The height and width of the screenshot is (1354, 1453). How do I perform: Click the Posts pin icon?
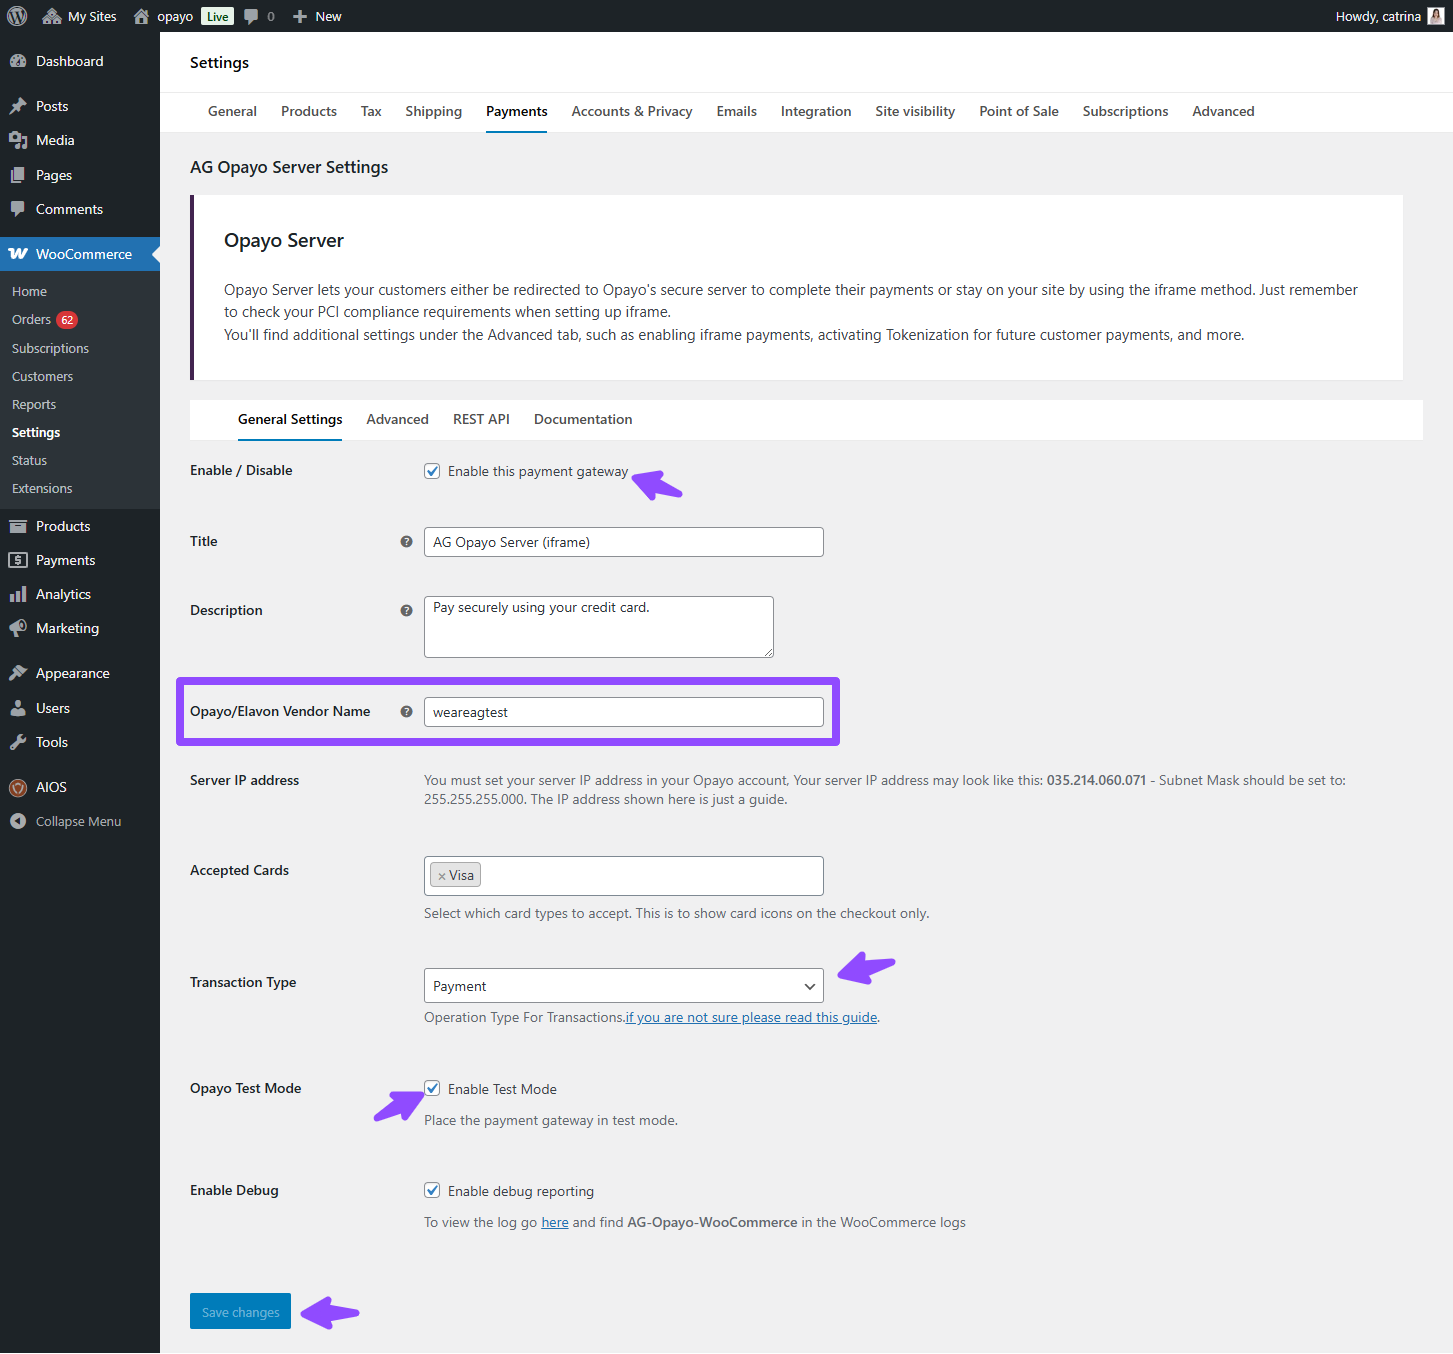pyautogui.click(x=18, y=106)
